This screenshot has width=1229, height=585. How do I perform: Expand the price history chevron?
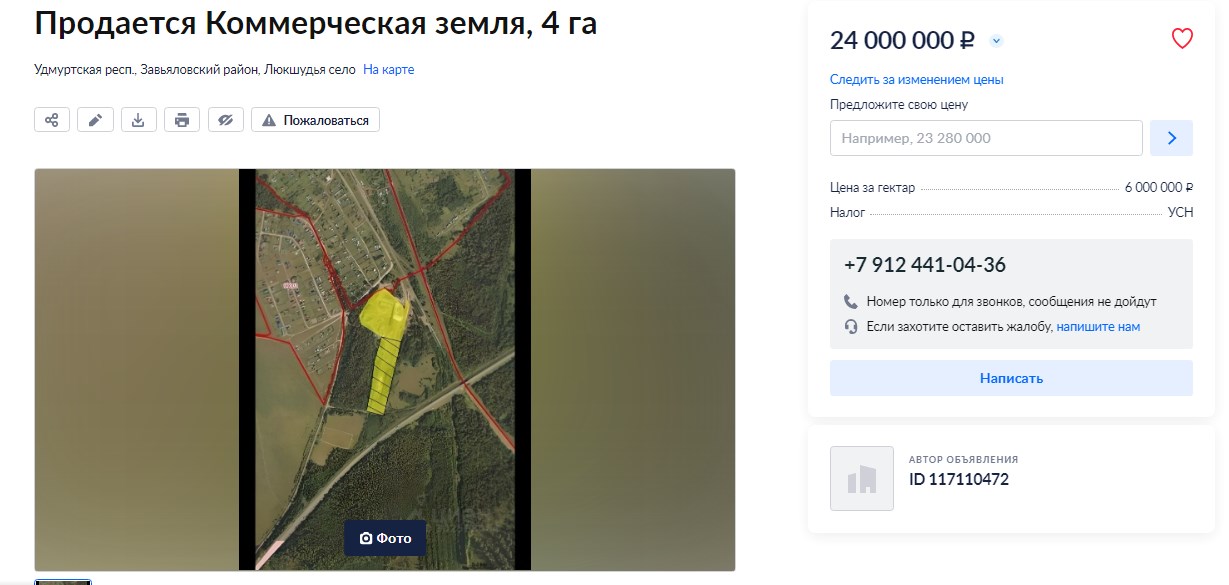click(x=996, y=41)
